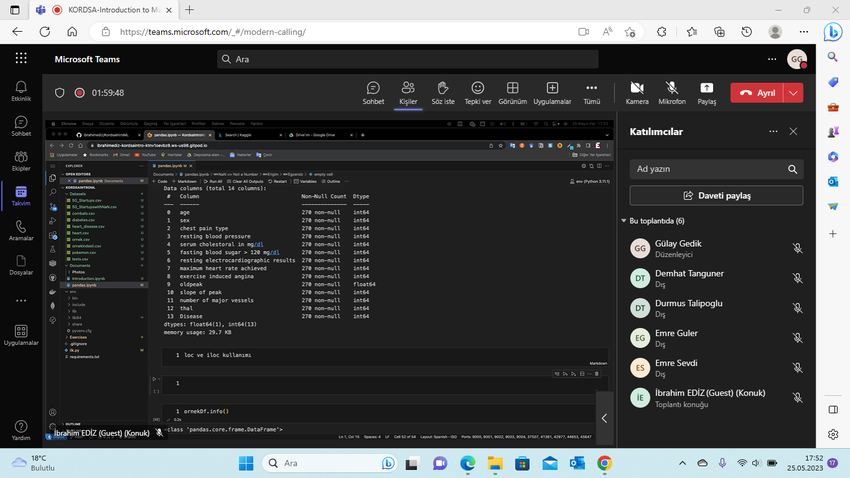
Task: Click the Teams Ara search box
Action: click(408, 59)
